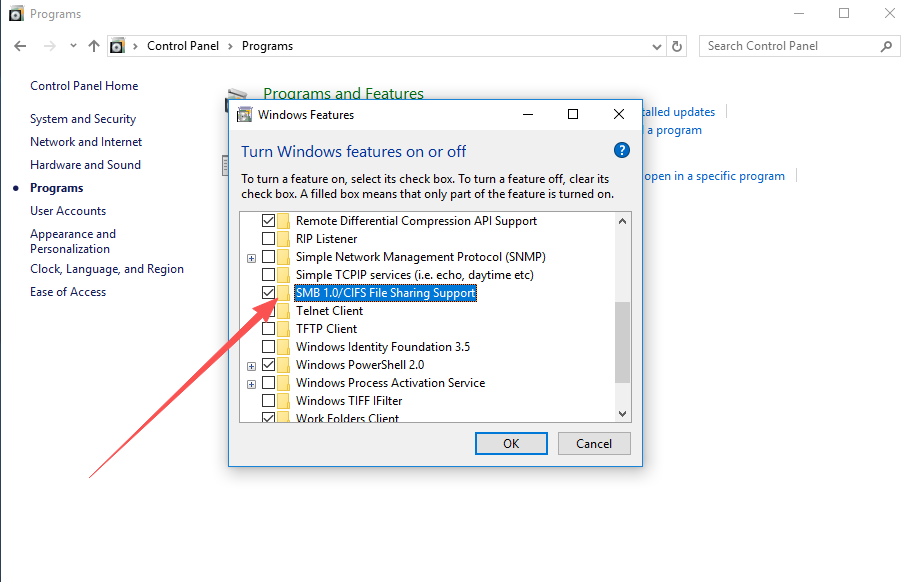Image resolution: width=911 pixels, height=582 pixels.
Task: Open Clock, Language, and Region
Action: tap(107, 269)
